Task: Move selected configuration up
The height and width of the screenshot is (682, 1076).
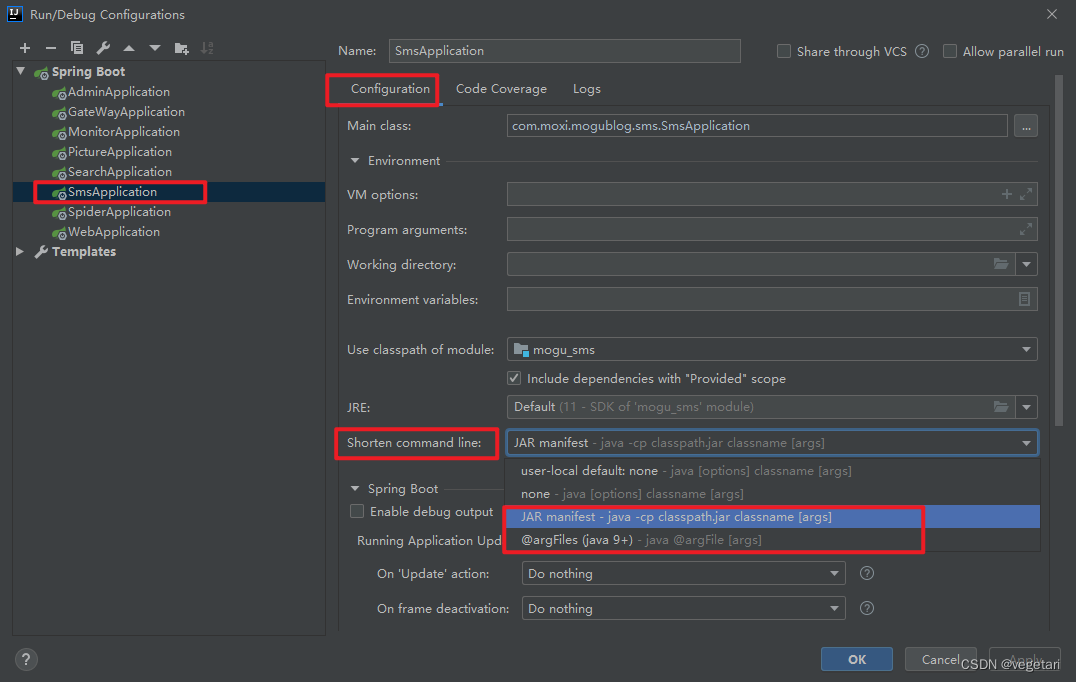Action: pyautogui.click(x=128, y=47)
